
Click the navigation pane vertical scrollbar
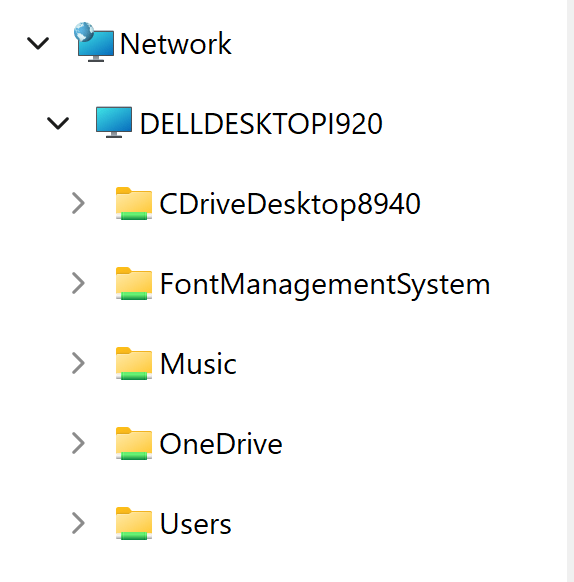pyautogui.click(x=570, y=291)
